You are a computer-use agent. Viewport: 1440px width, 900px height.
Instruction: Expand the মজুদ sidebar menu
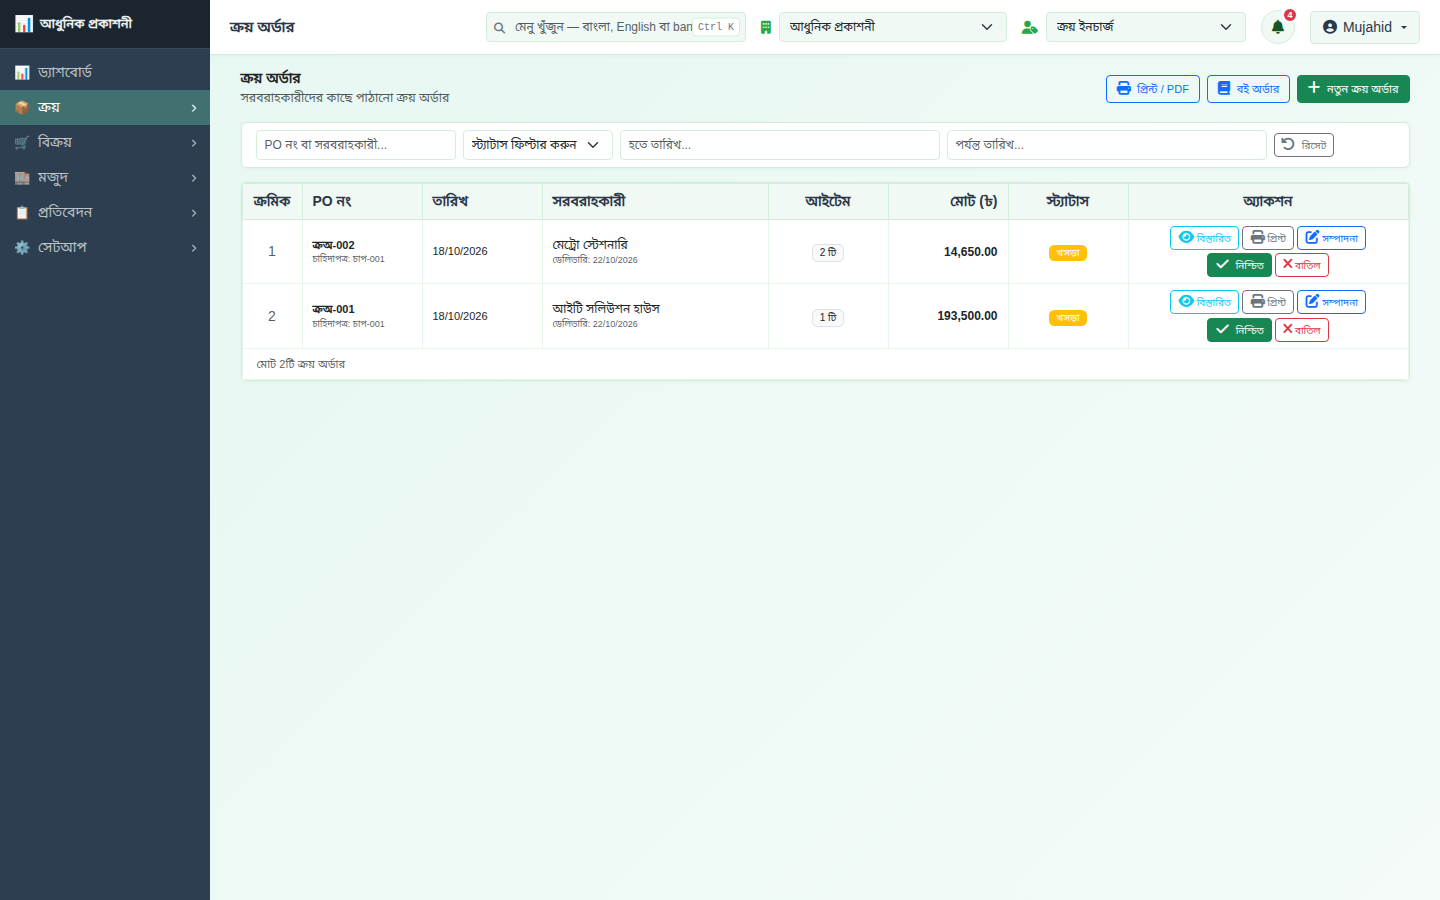pos(105,178)
